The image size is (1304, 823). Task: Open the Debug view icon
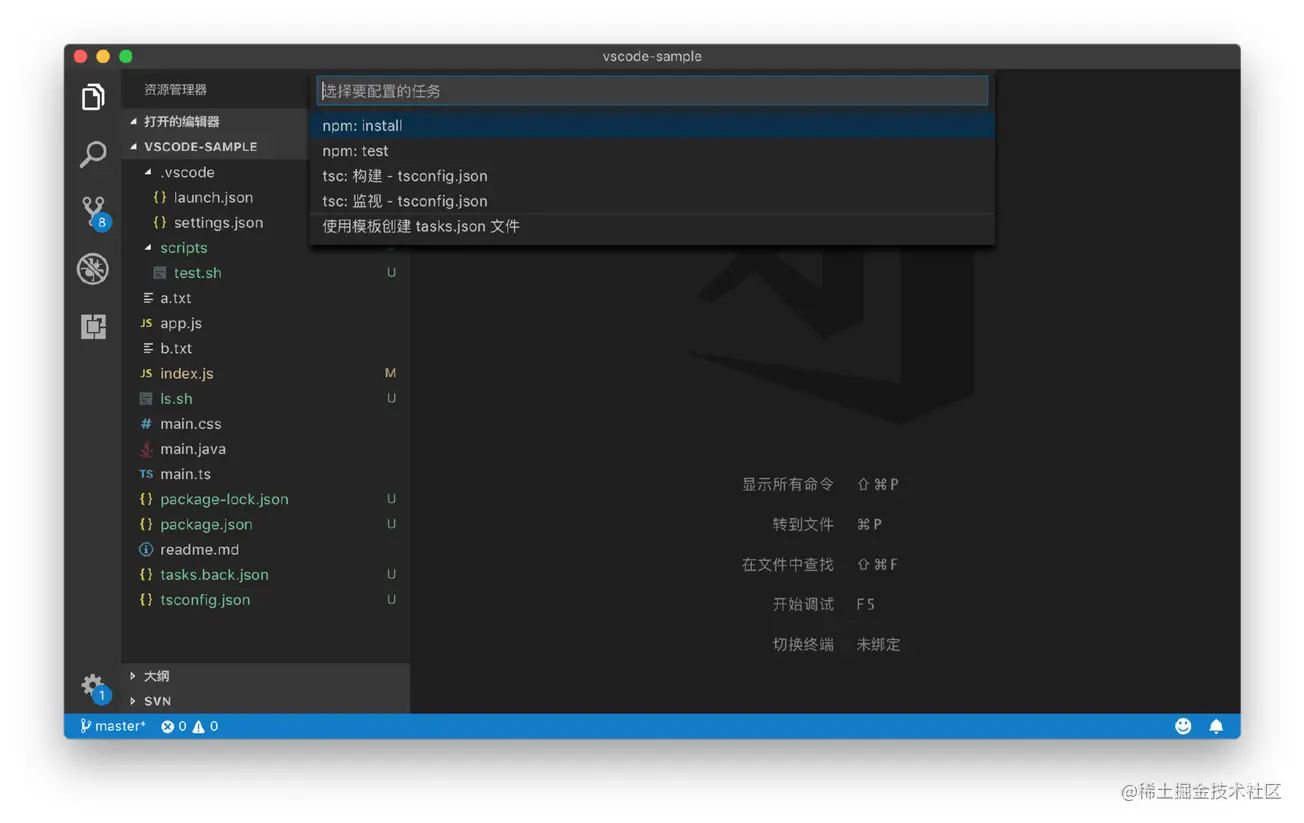coord(93,269)
